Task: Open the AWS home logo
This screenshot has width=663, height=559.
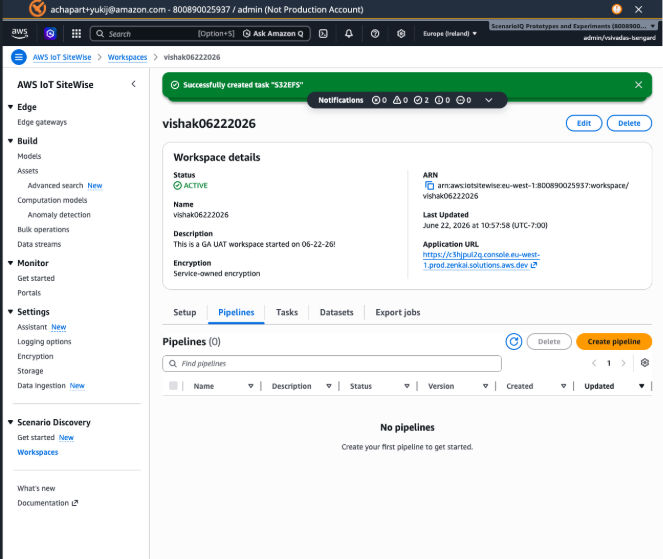Action: click(19, 33)
